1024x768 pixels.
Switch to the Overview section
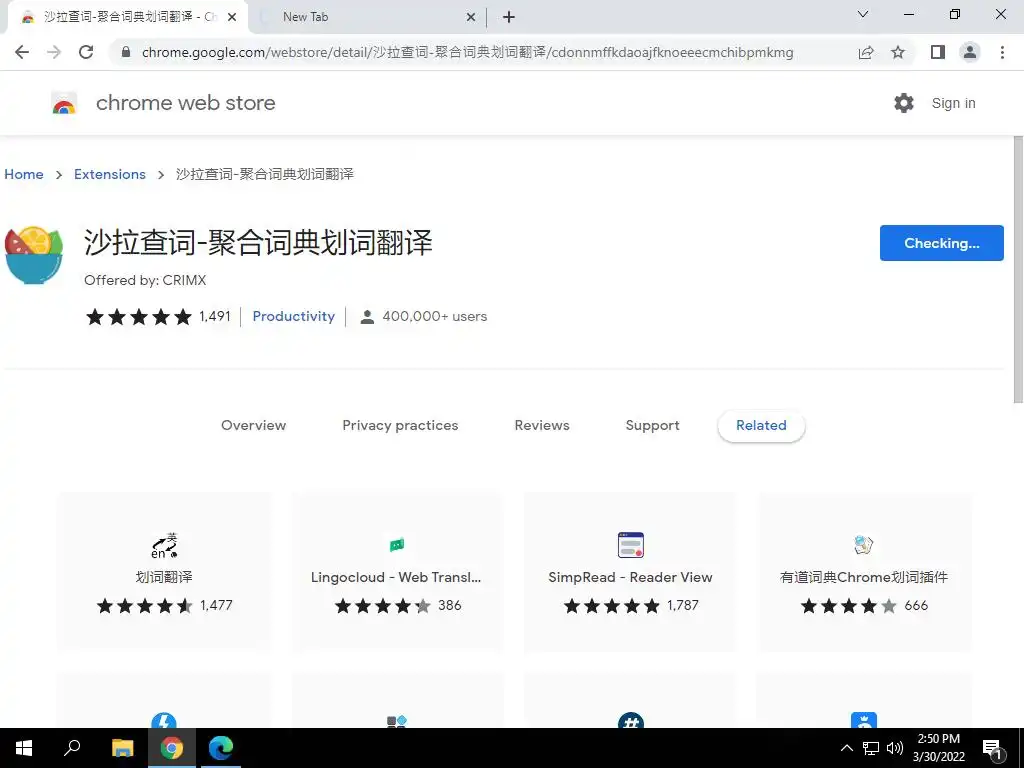pos(253,425)
